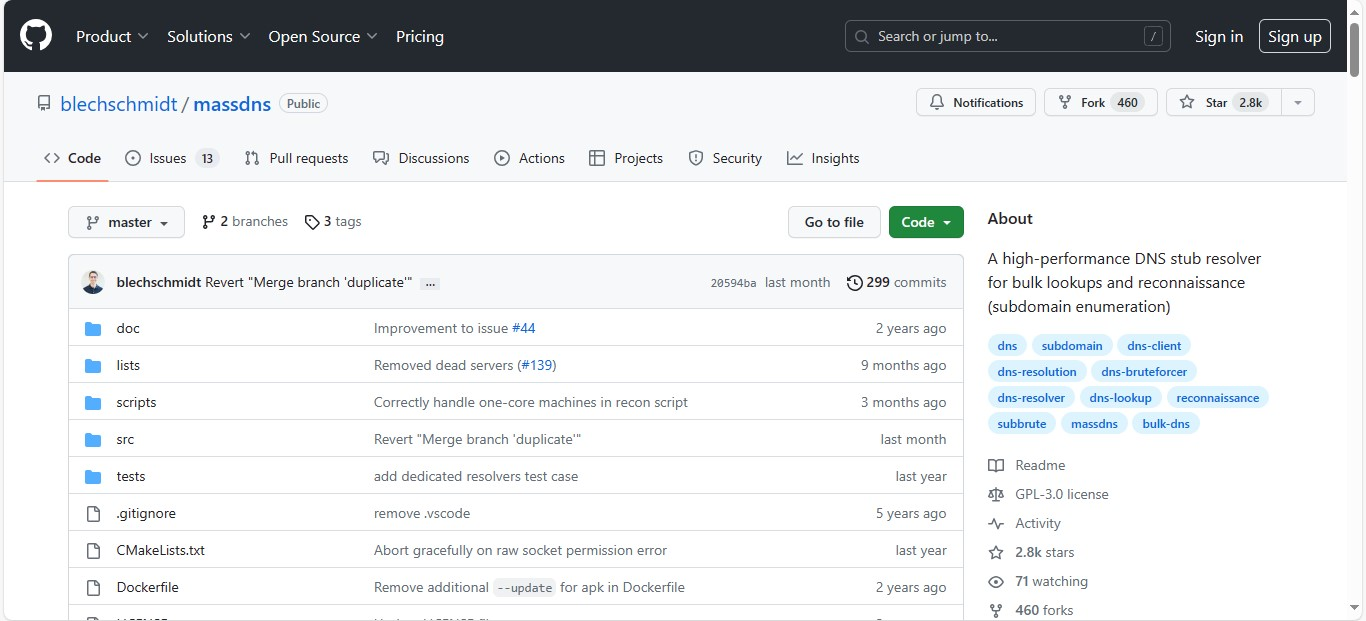
Task: Switch to Pull requests tab
Action: coord(296,158)
